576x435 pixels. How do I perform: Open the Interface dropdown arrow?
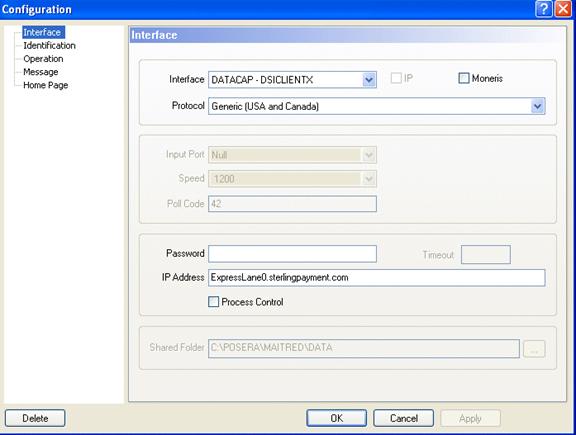pyautogui.click(x=369, y=80)
